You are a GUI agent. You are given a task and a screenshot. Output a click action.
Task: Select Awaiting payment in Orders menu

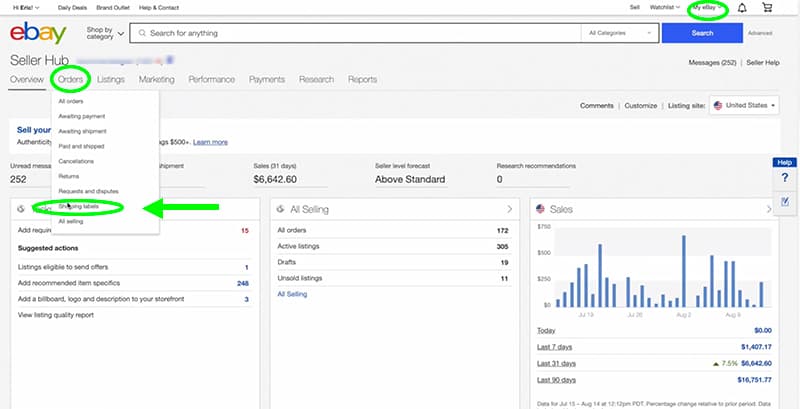click(82, 116)
